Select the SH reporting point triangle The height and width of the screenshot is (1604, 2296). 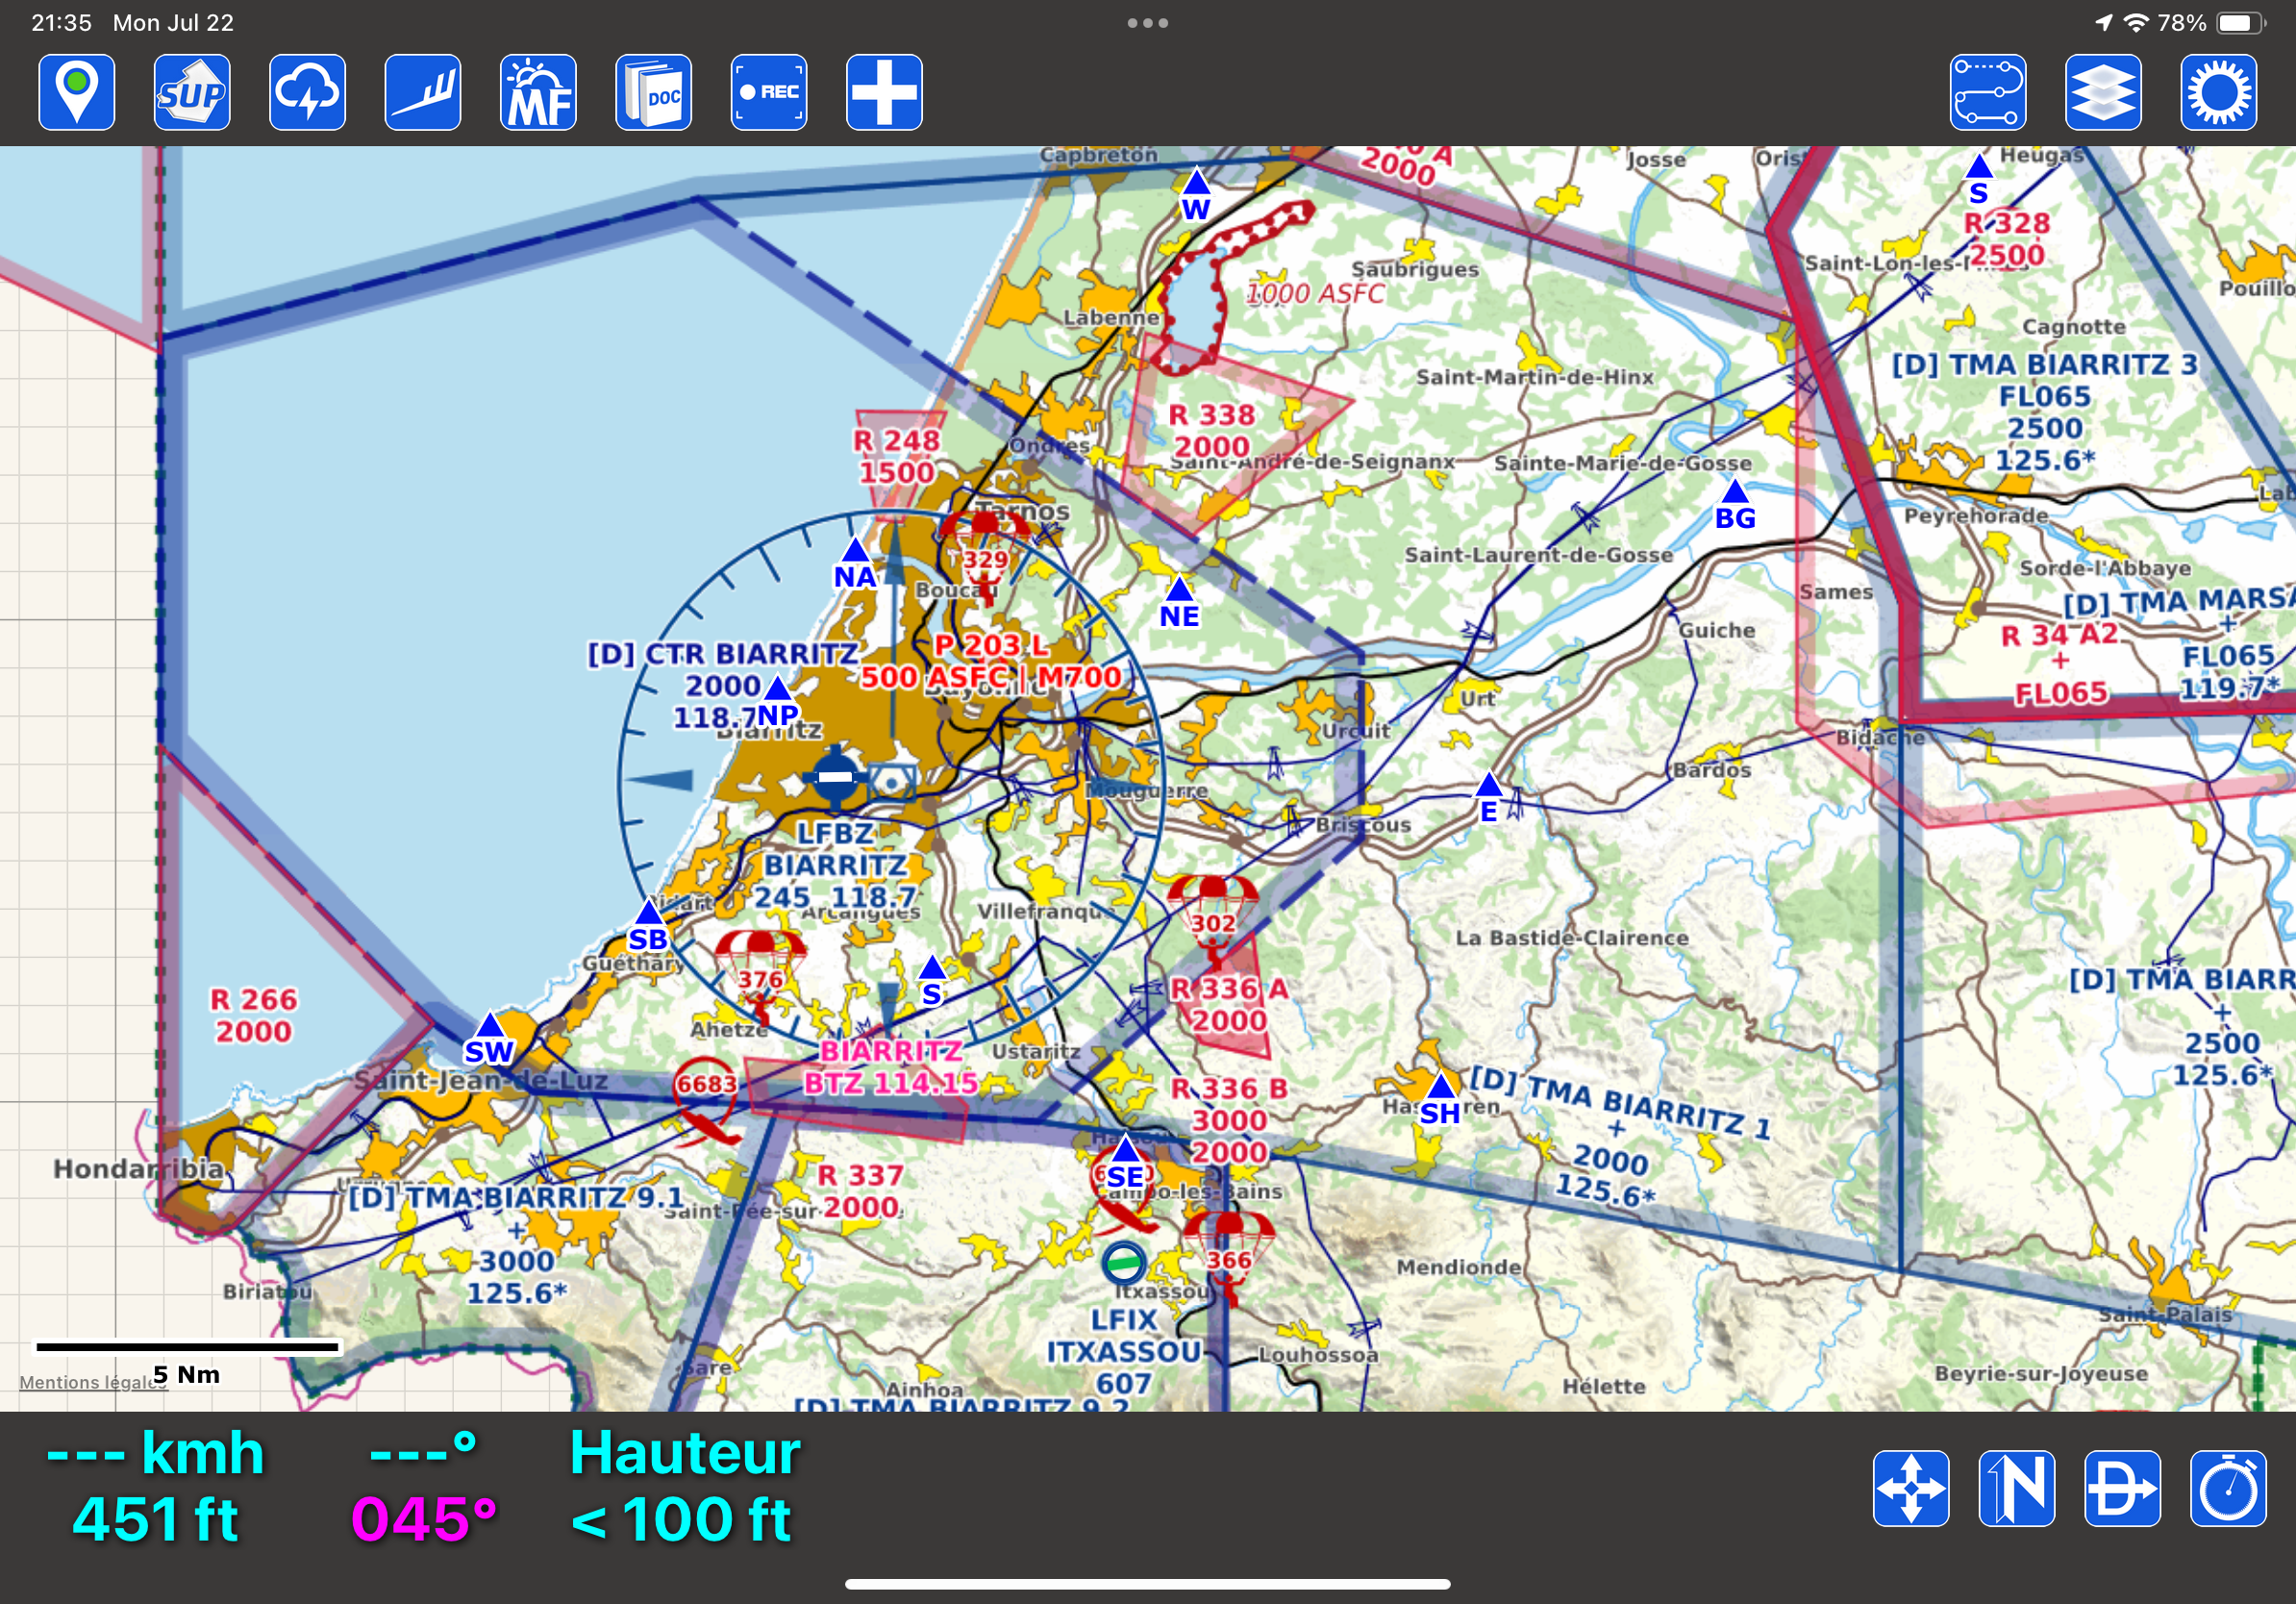1441,1085
